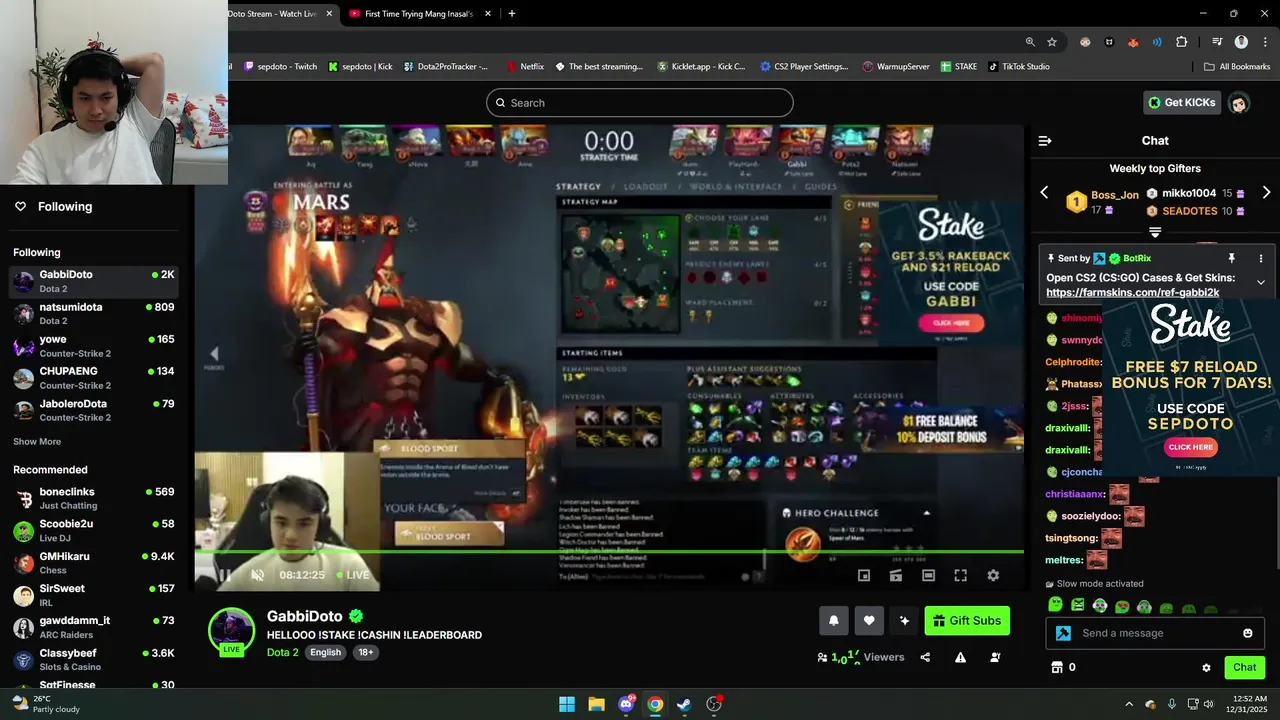1280x720 pixels.
Task: Open the clip creation icon
Action: coord(896,575)
